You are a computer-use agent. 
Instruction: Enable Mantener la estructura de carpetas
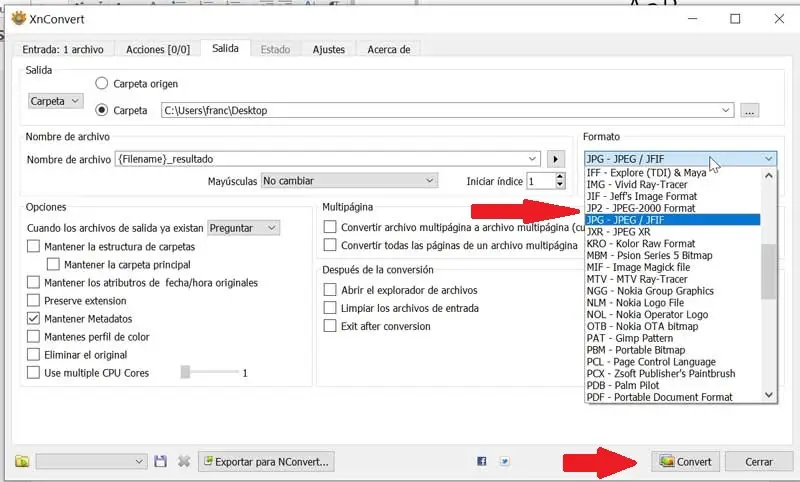click(x=33, y=246)
